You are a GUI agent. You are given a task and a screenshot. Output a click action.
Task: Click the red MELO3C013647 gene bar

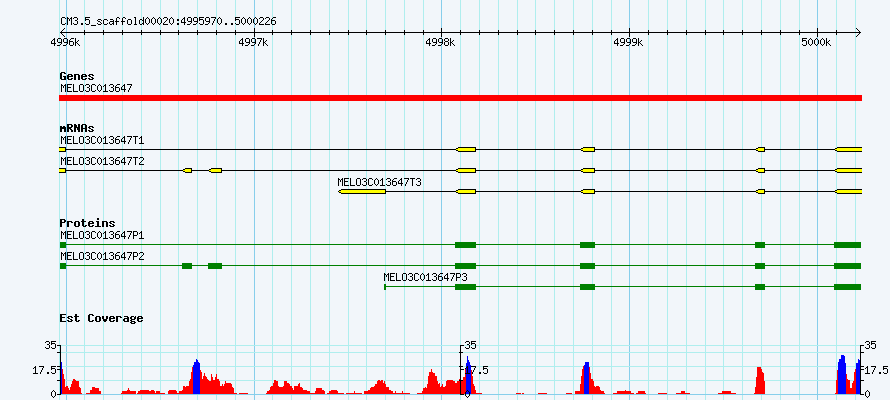[x=460, y=98]
